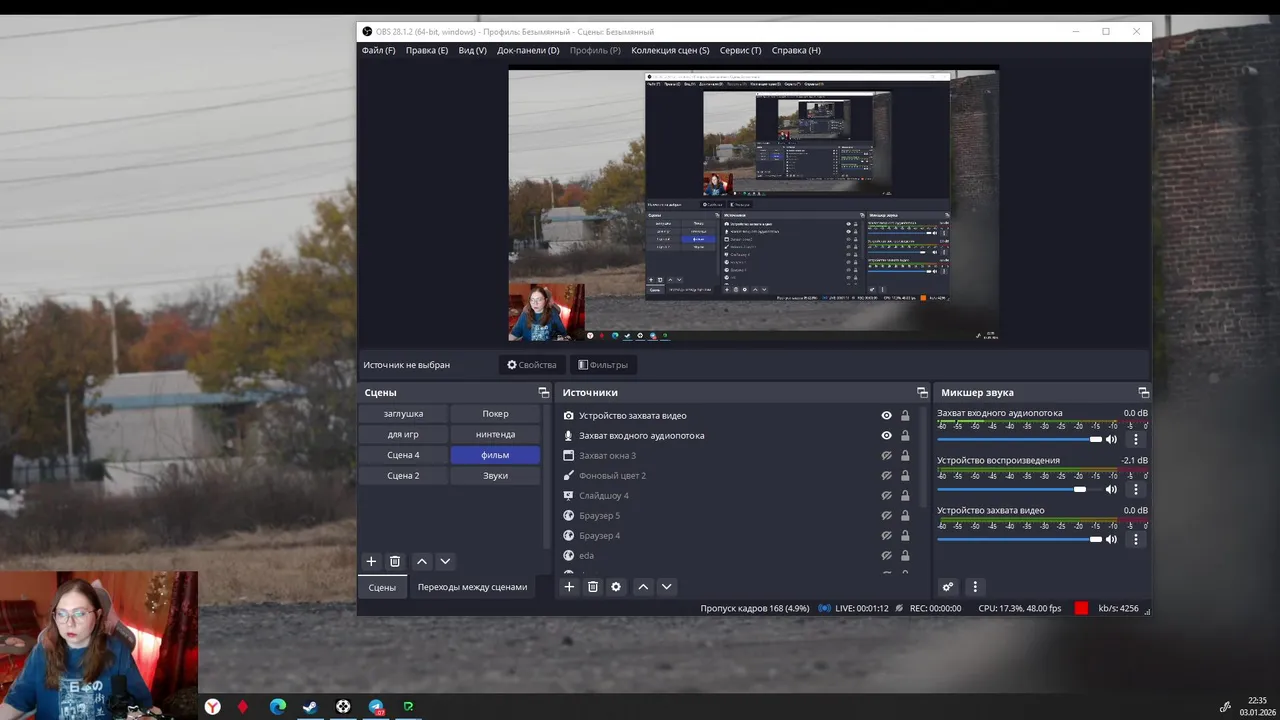
Task: Adjust Устройство воспроизведения volume slider
Action: (1019, 490)
